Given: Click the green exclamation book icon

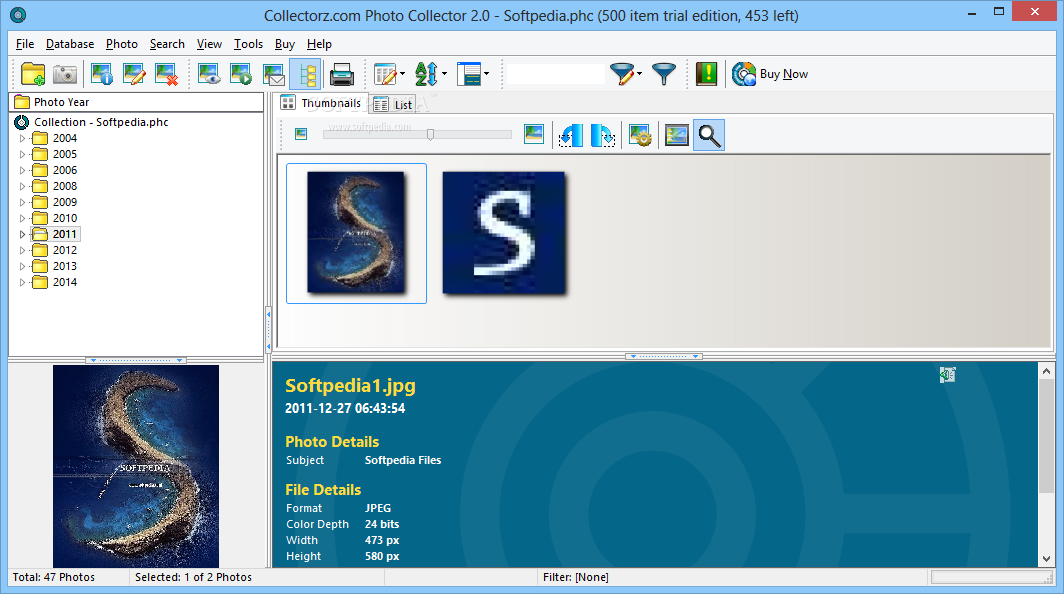Looking at the screenshot, I should coord(706,74).
